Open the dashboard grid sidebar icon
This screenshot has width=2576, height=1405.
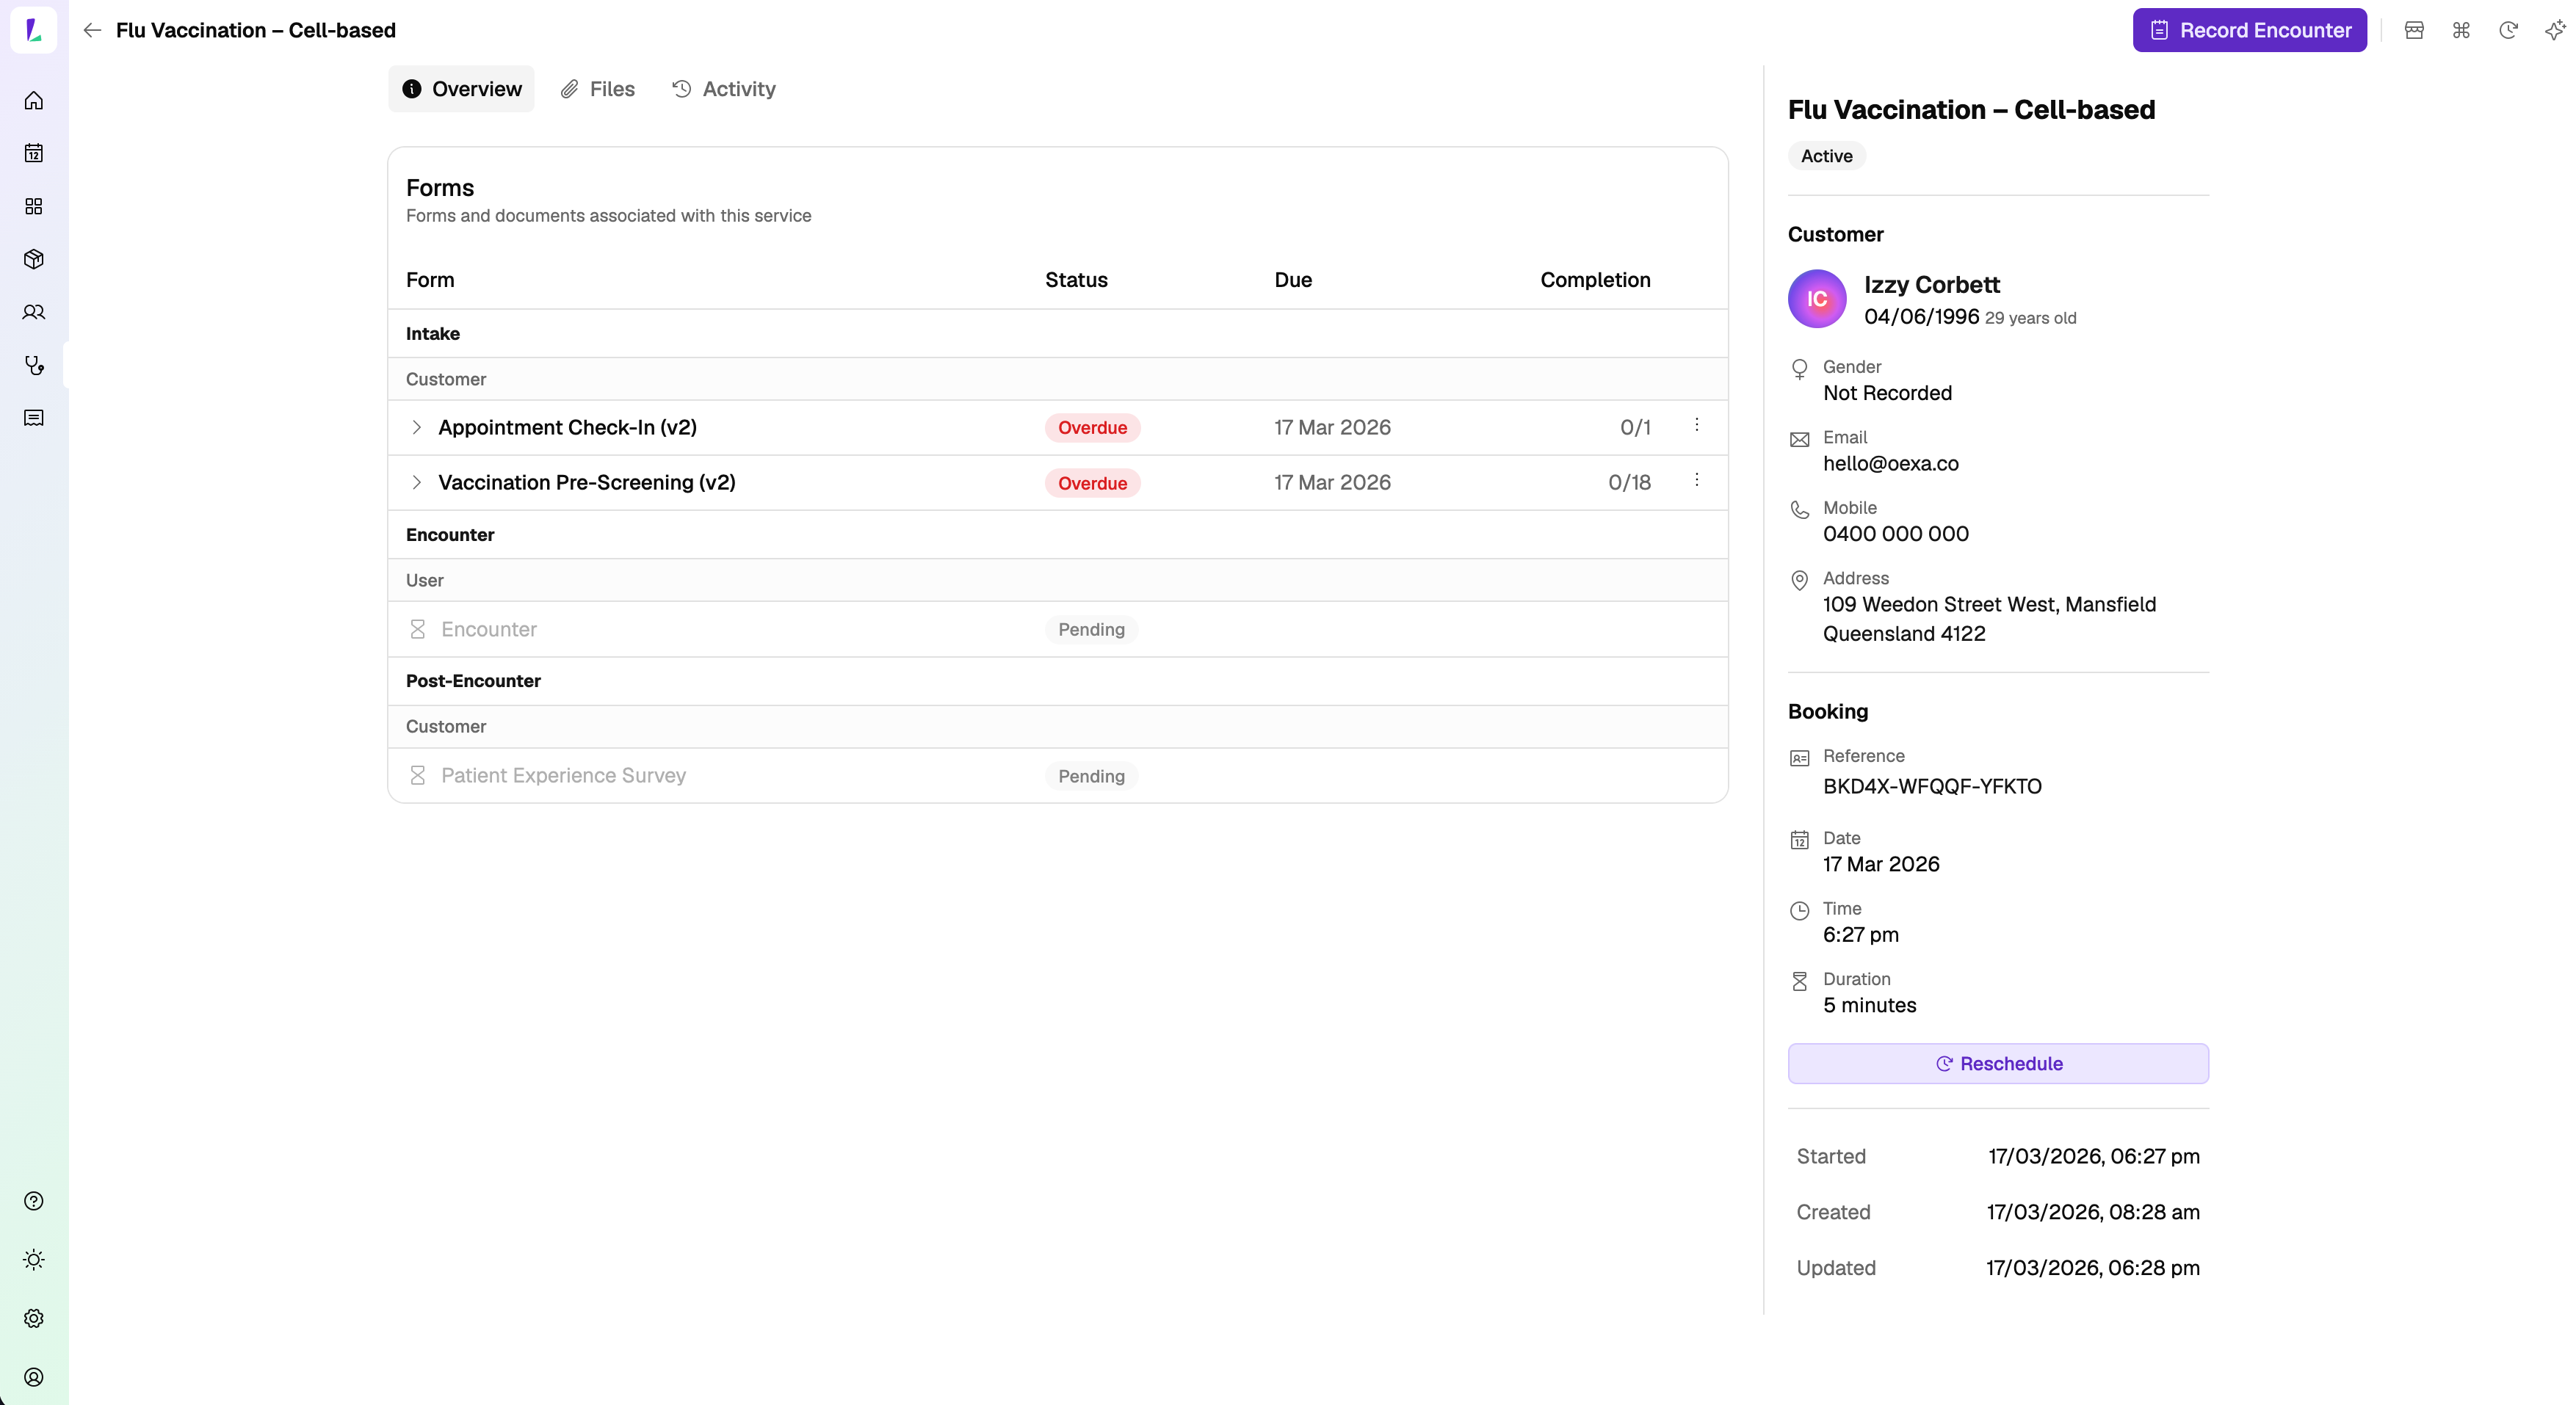click(34, 207)
